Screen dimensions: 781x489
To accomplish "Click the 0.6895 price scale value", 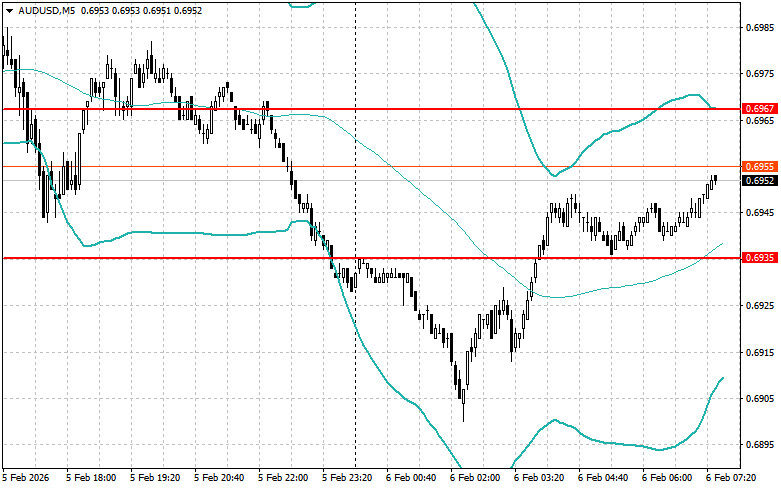I will 760,445.
